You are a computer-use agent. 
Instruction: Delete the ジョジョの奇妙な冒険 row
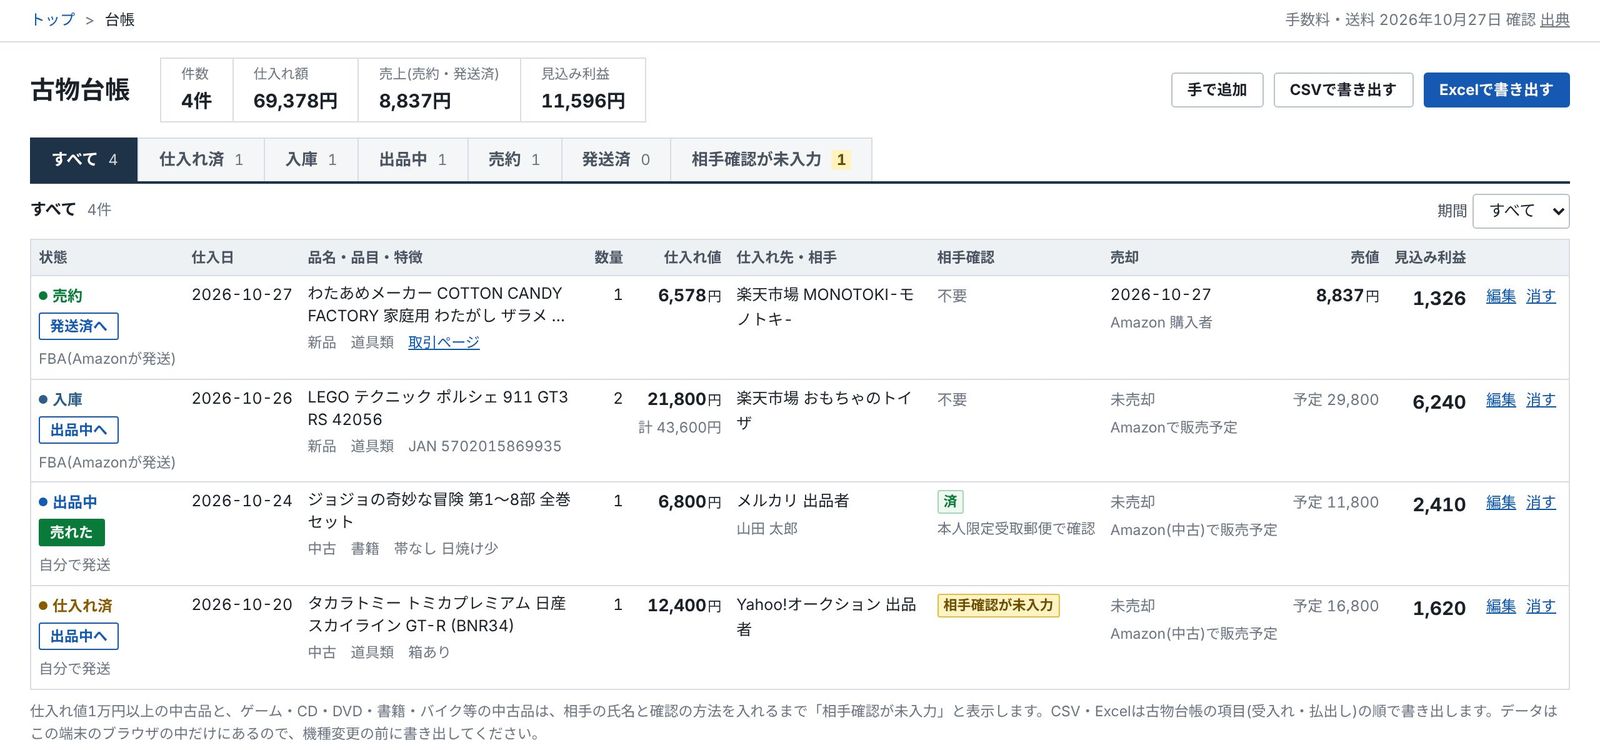1541,503
